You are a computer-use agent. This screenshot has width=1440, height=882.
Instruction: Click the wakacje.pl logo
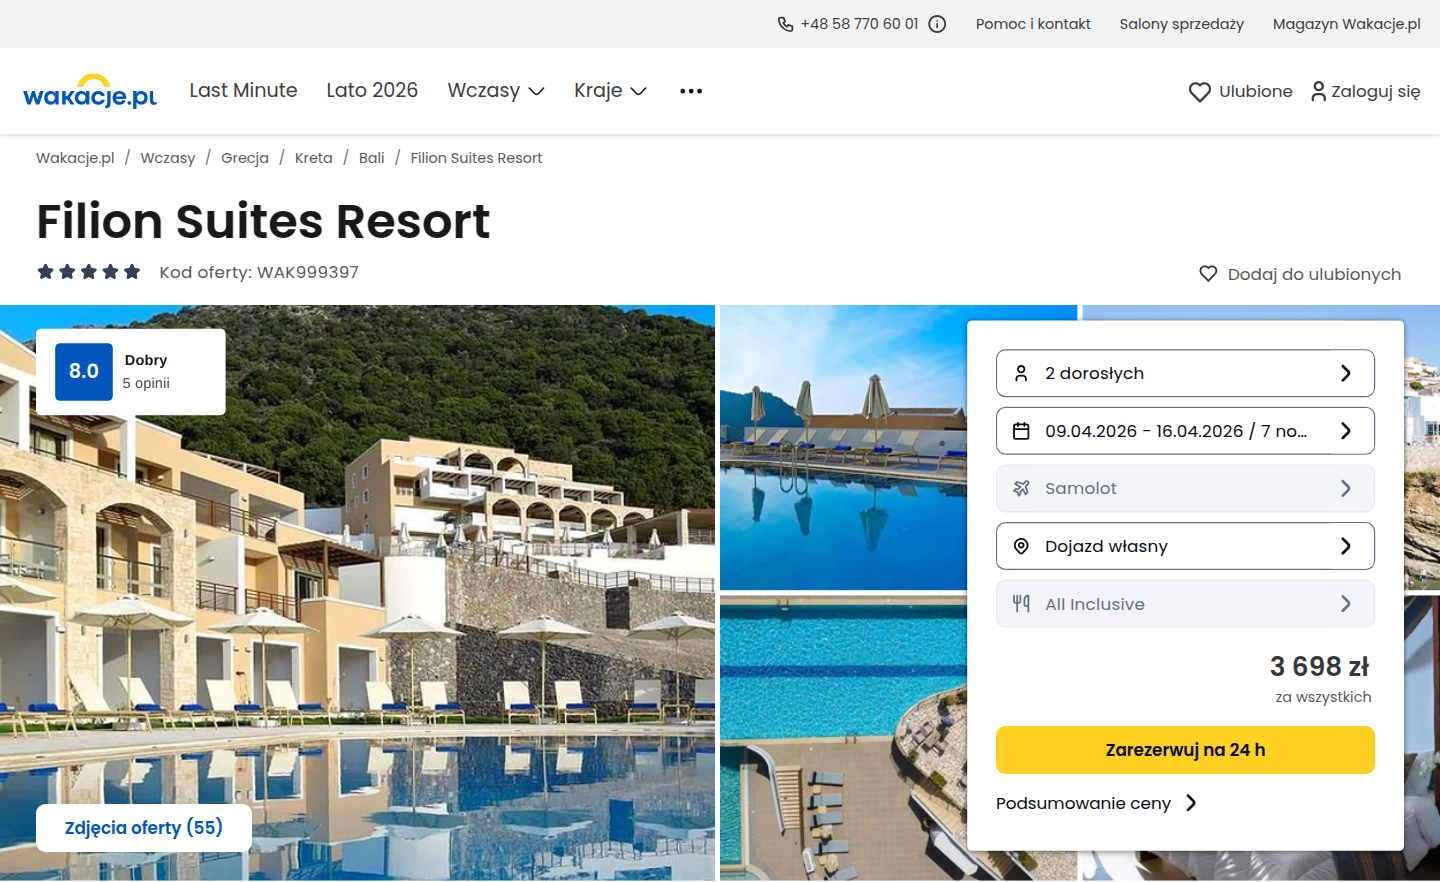(90, 91)
